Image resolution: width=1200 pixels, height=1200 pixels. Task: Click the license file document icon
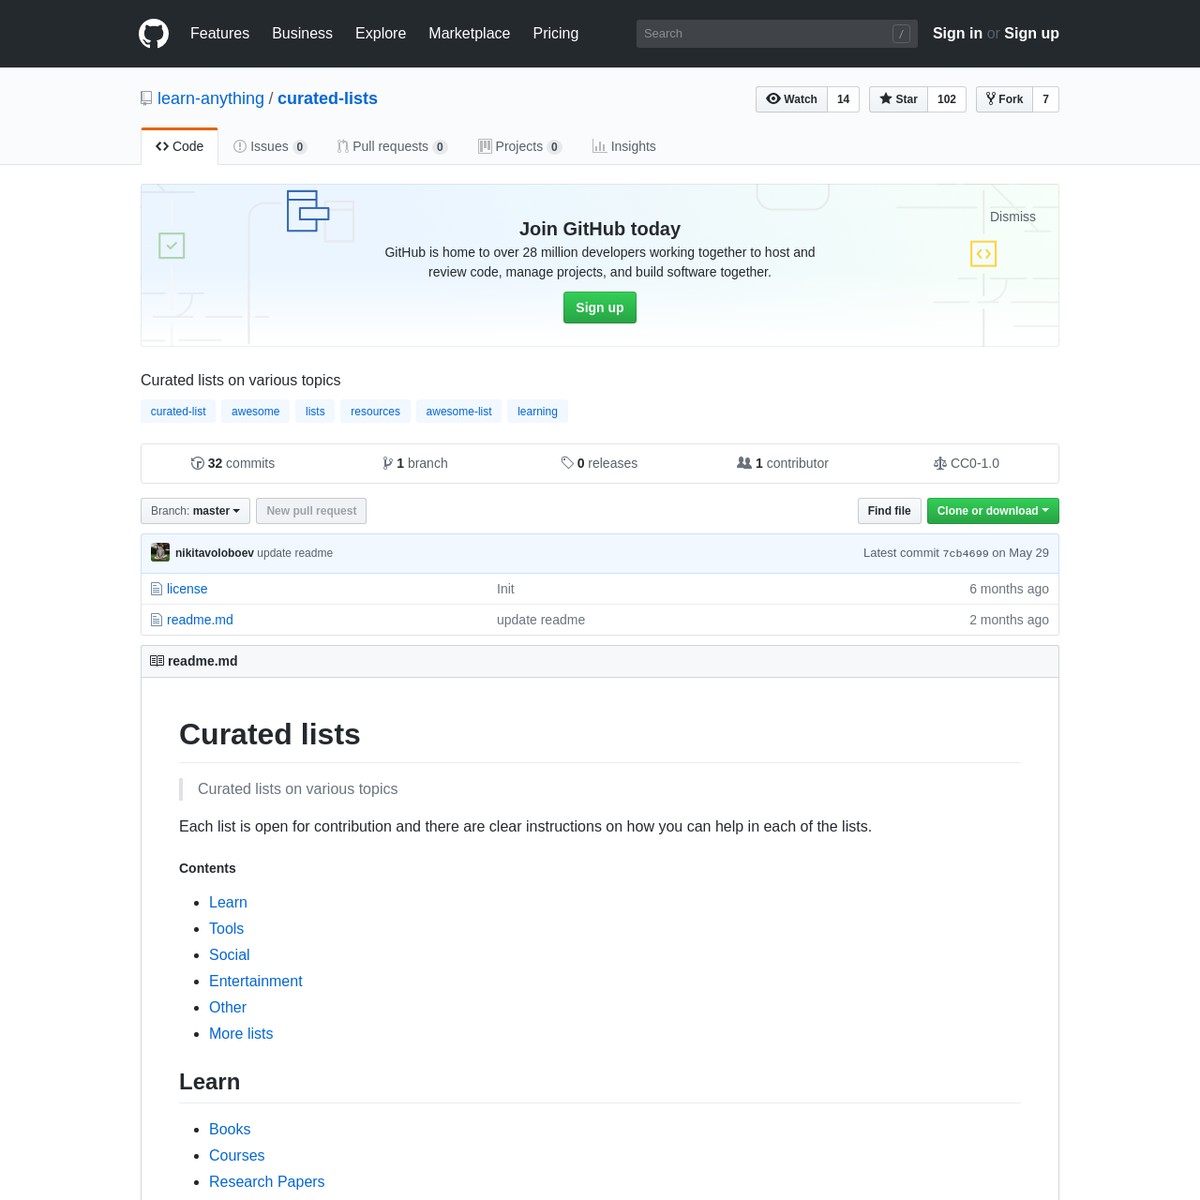[x=156, y=589]
